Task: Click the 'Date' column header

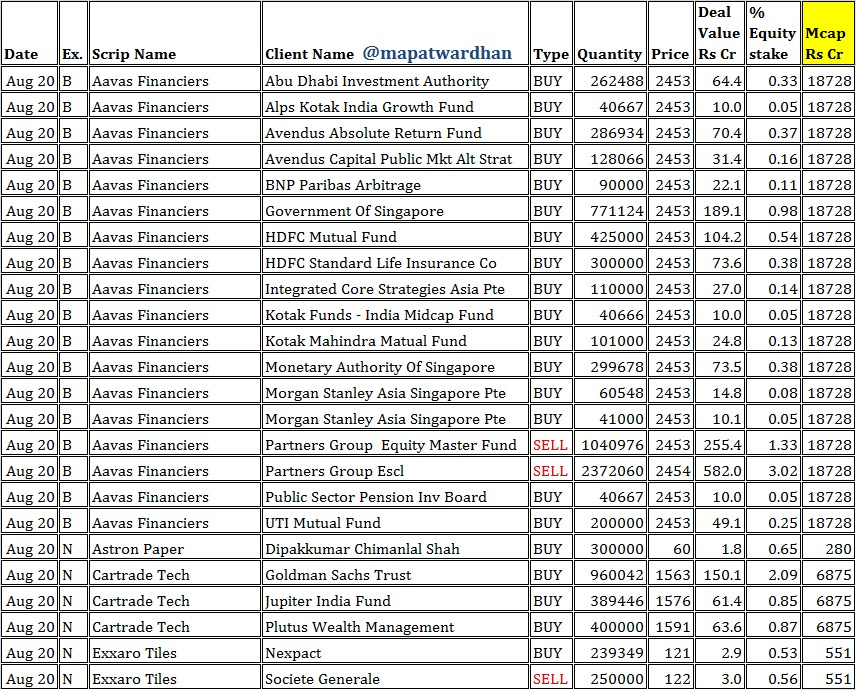Action: tap(29, 33)
